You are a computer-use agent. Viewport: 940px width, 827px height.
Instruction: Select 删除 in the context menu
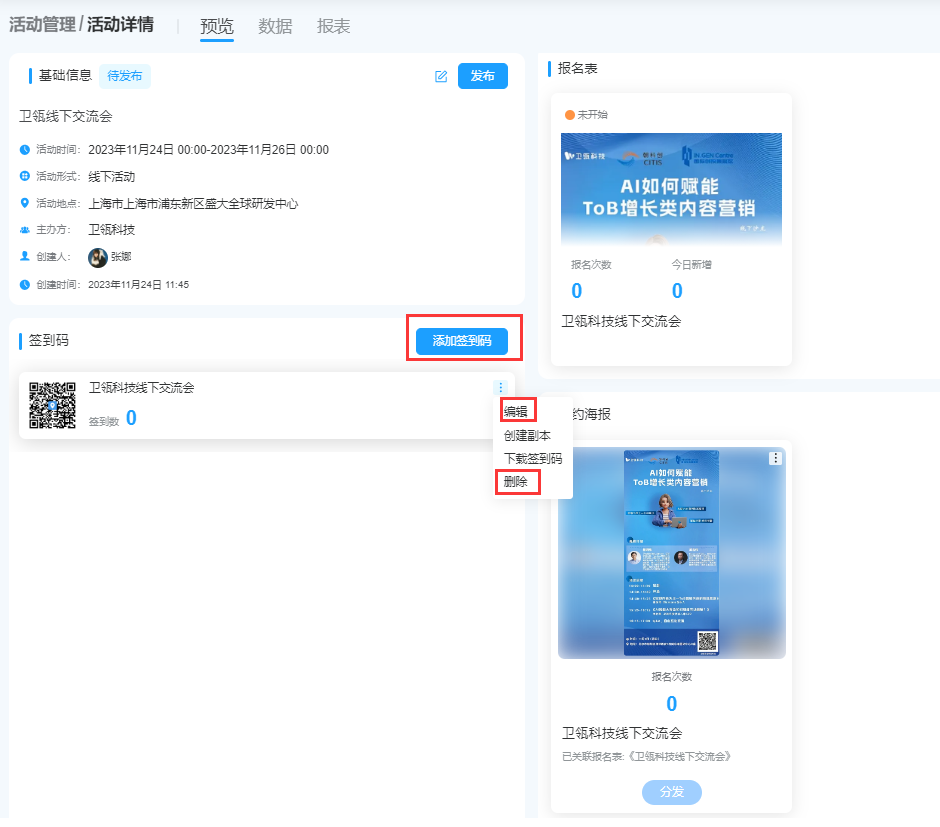click(x=516, y=482)
